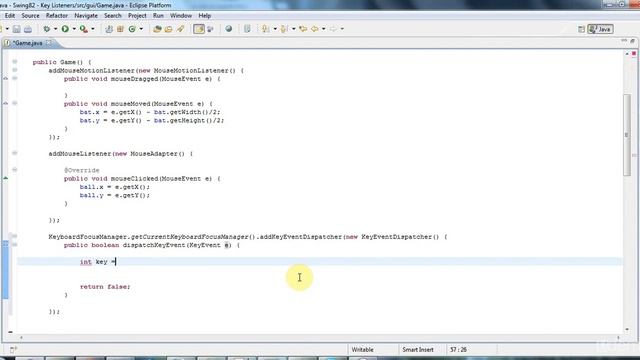Collapse the @Override annotation fold
Screen dimensions: 640x360
[15, 170]
